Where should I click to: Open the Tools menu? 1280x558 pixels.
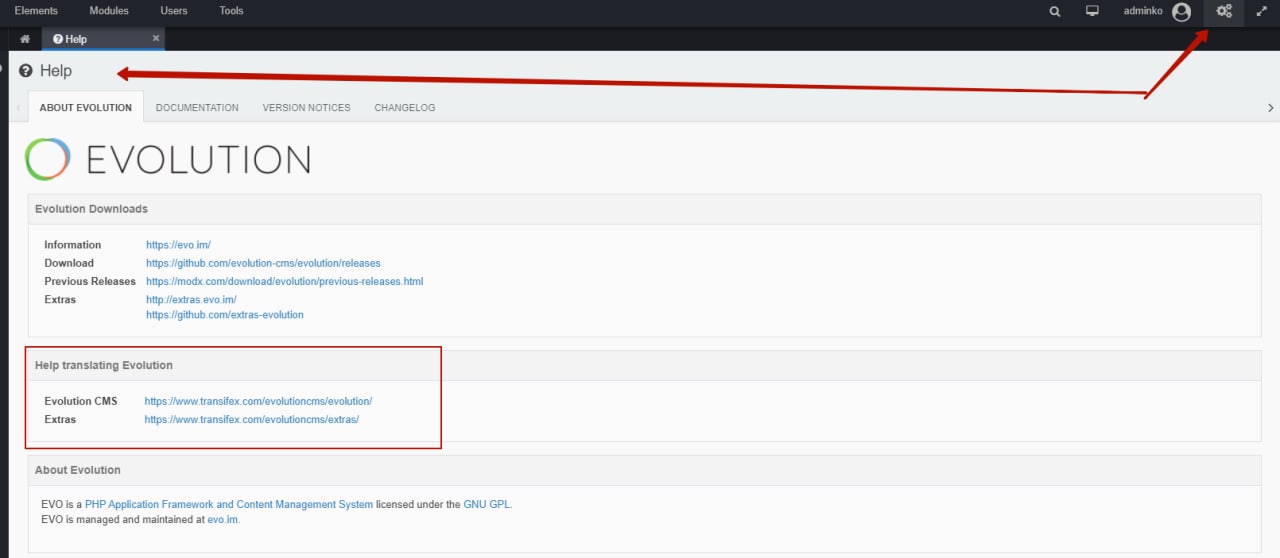(x=231, y=11)
